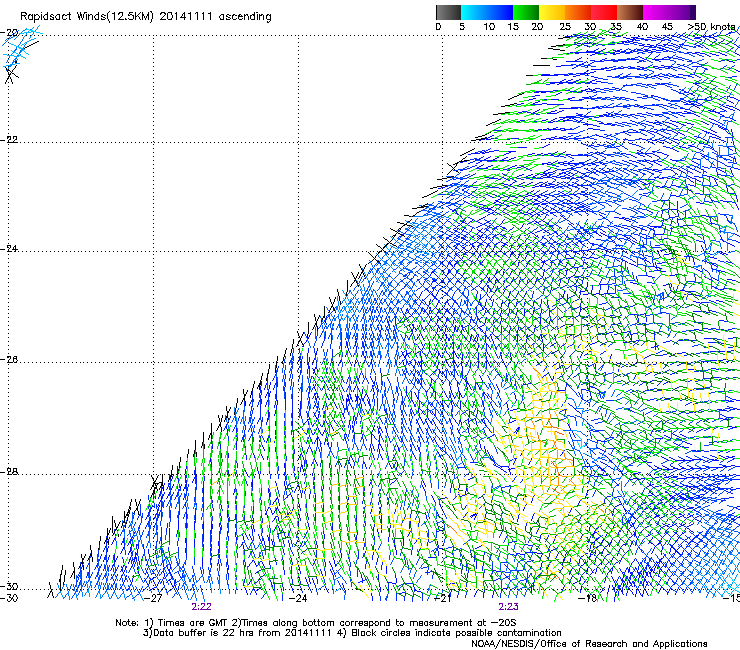Click the gray 0-5 knots legend swatch

[x=448, y=12]
